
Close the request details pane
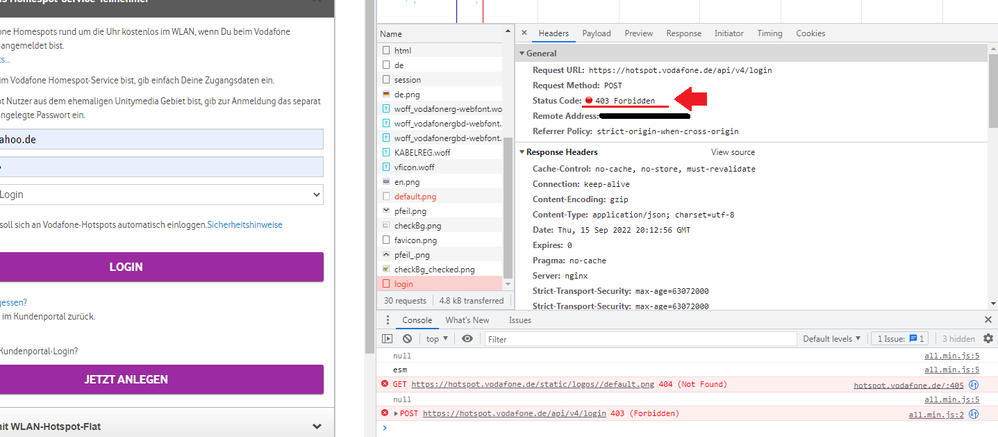point(524,33)
